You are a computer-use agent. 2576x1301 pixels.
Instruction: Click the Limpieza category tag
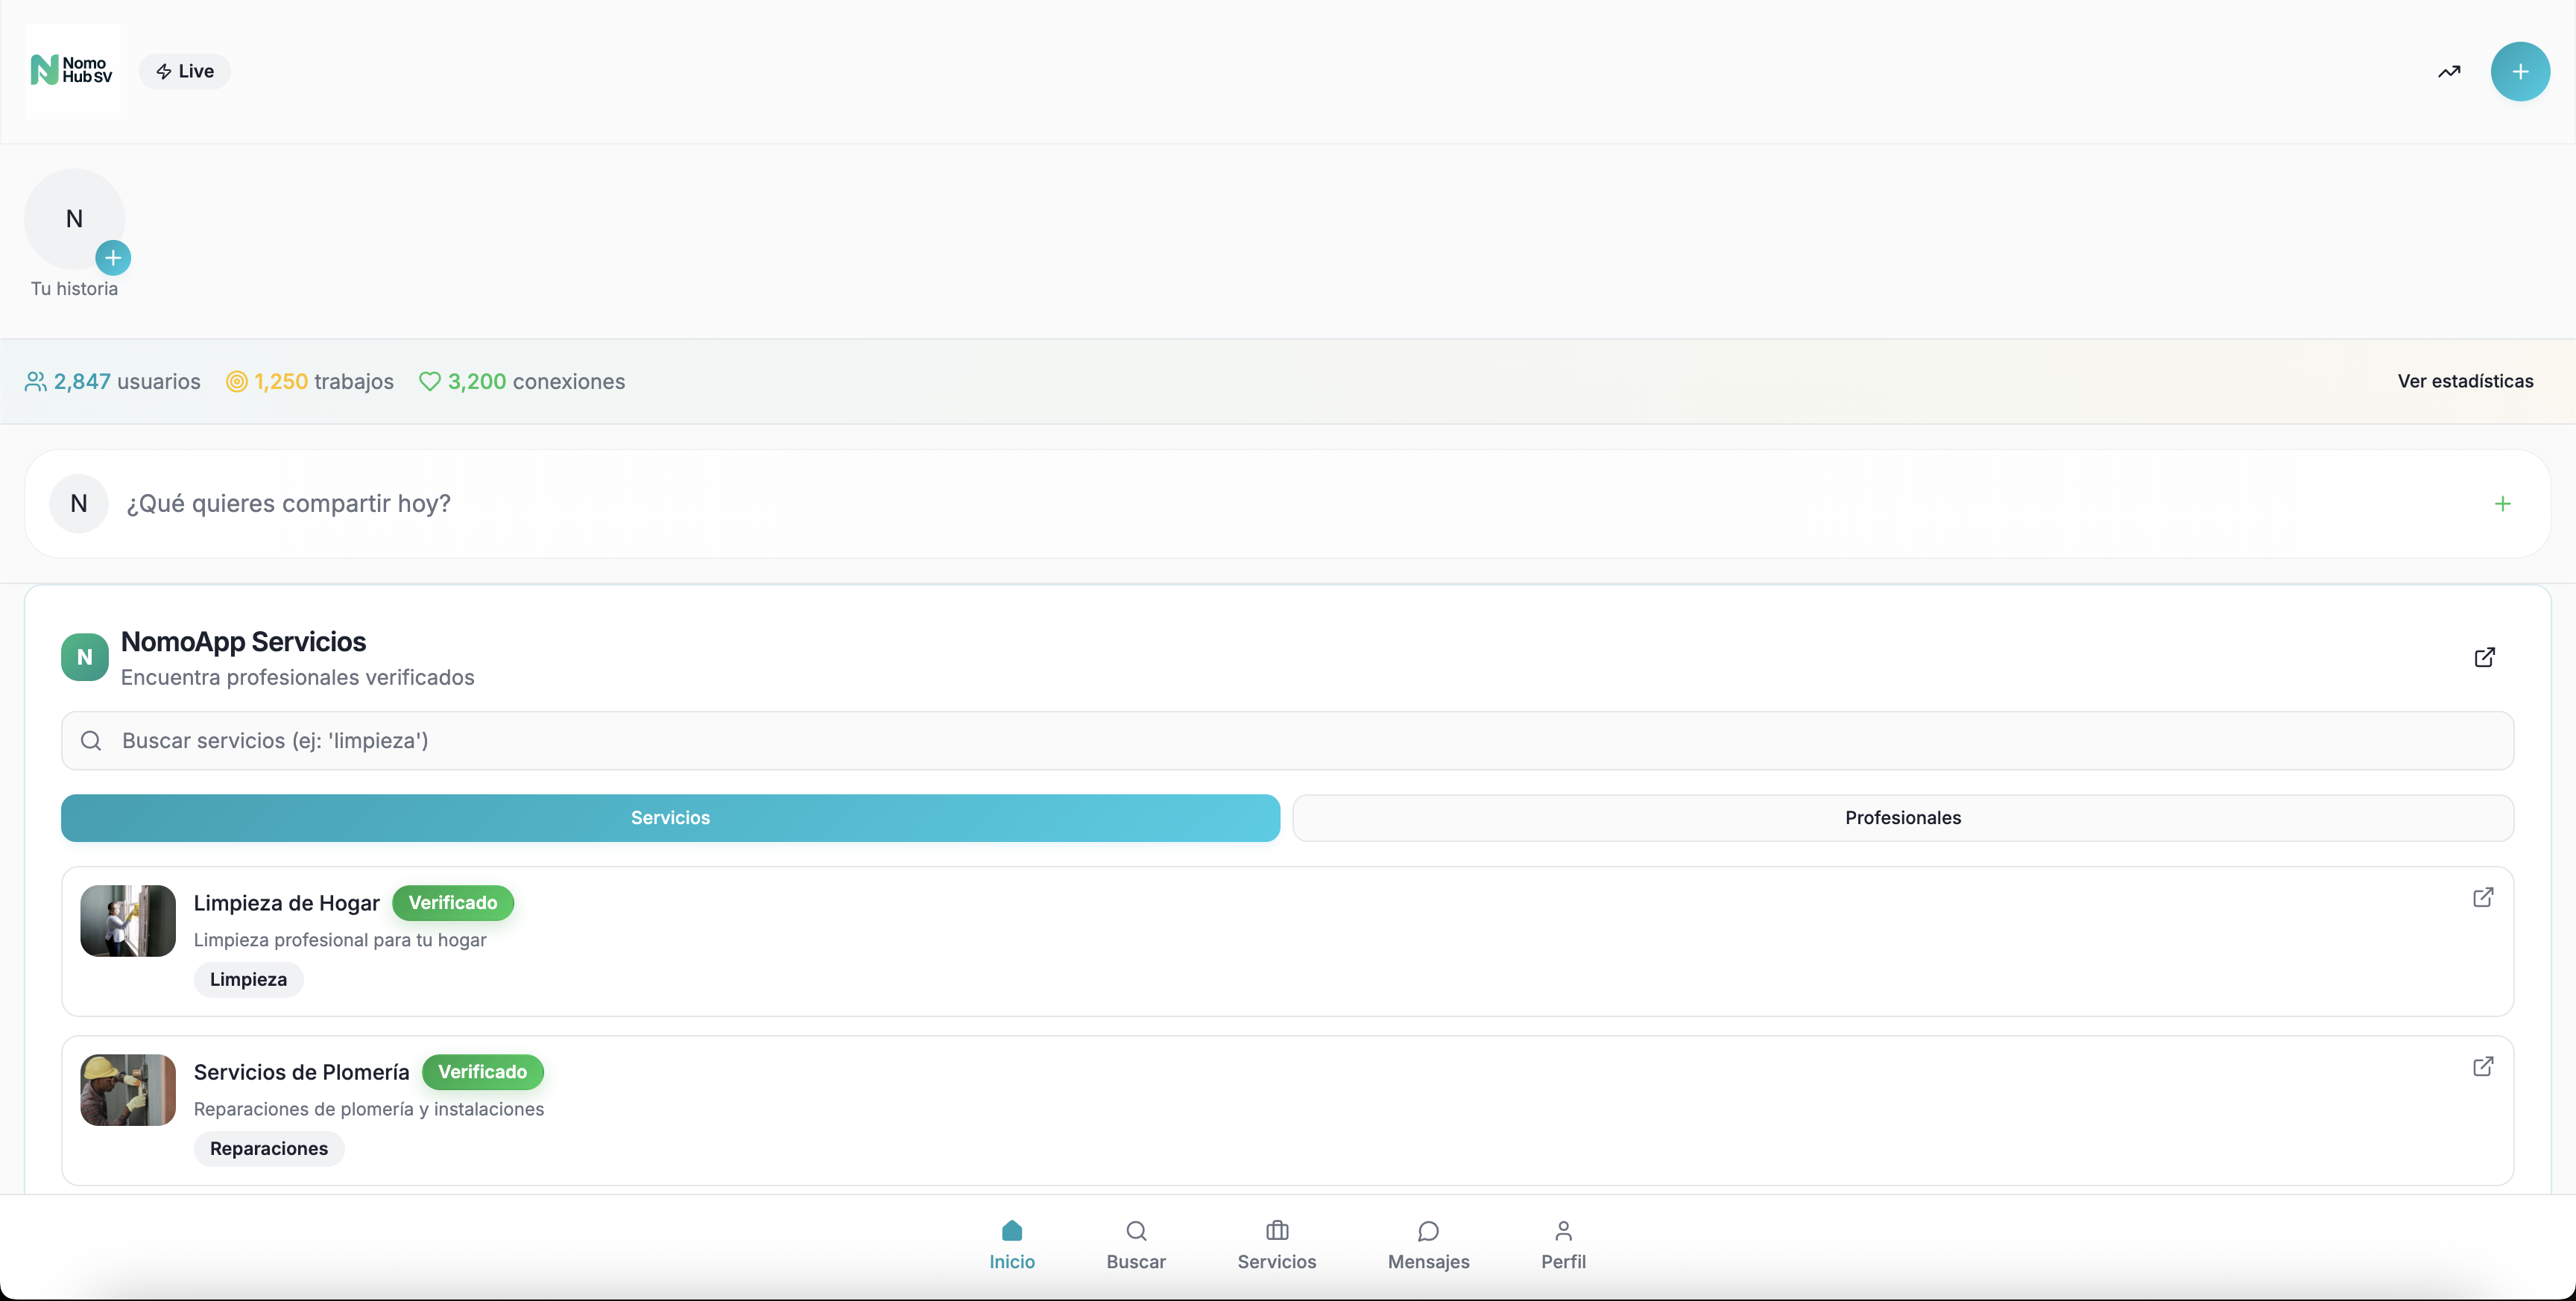click(x=248, y=980)
